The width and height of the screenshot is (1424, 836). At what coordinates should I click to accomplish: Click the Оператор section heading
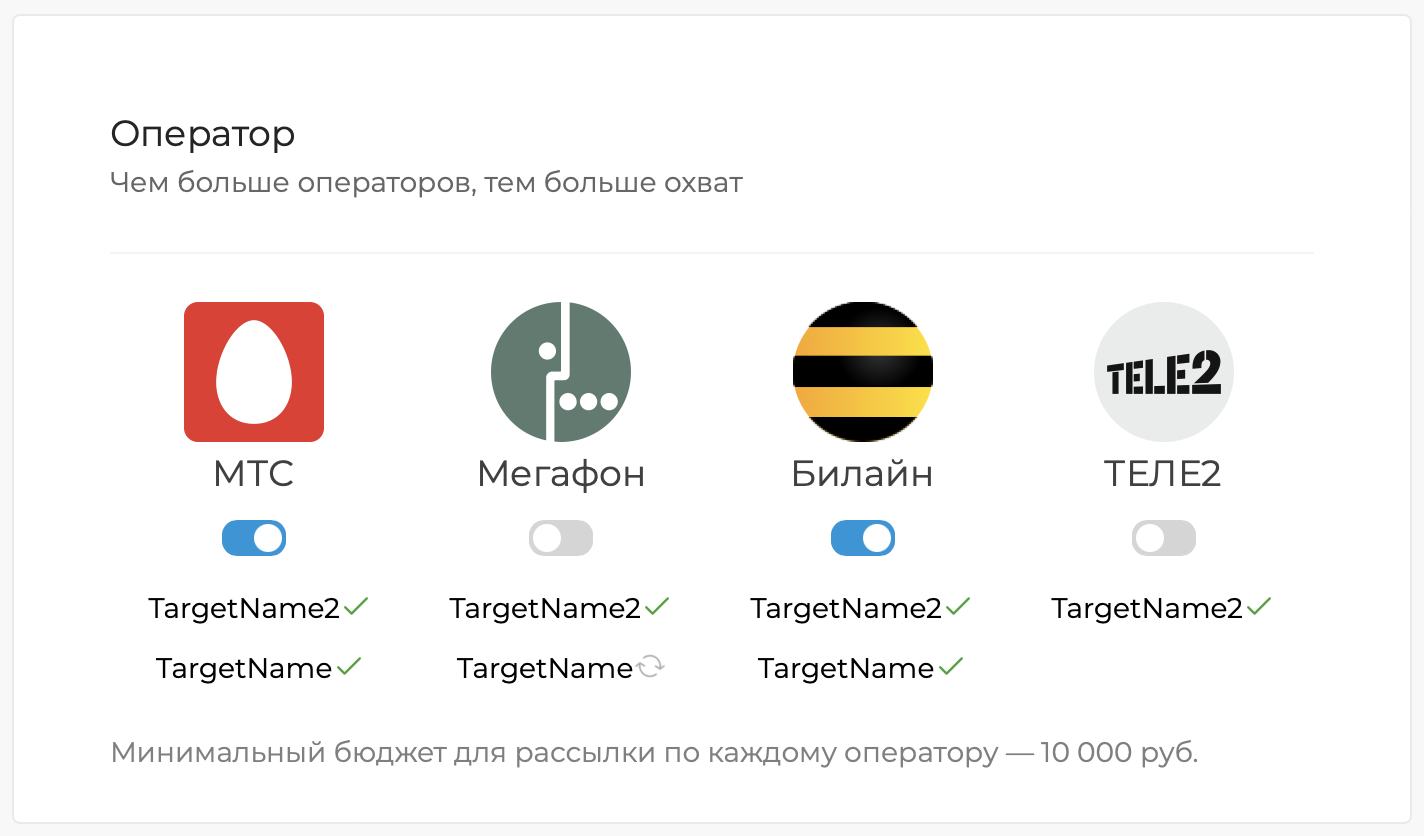pyautogui.click(x=203, y=133)
